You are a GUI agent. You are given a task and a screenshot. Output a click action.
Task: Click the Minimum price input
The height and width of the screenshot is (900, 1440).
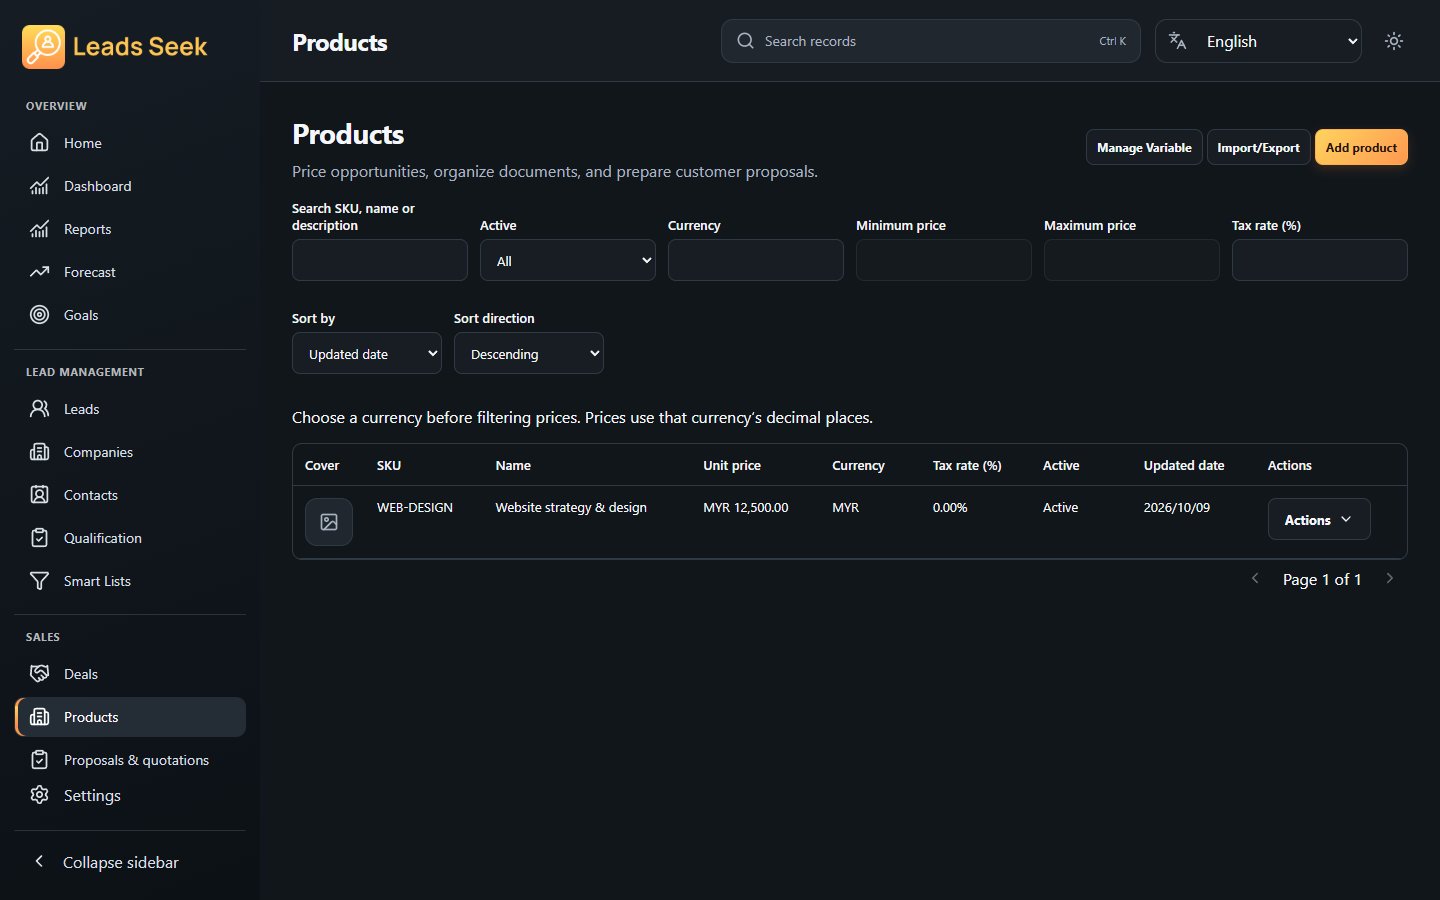[x=944, y=260]
